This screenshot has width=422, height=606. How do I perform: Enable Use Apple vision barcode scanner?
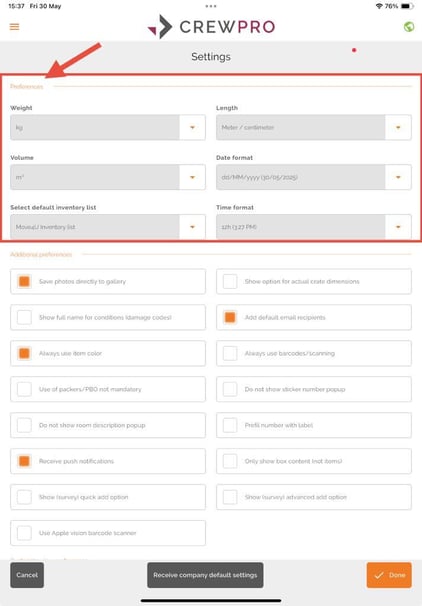[x=24, y=533]
